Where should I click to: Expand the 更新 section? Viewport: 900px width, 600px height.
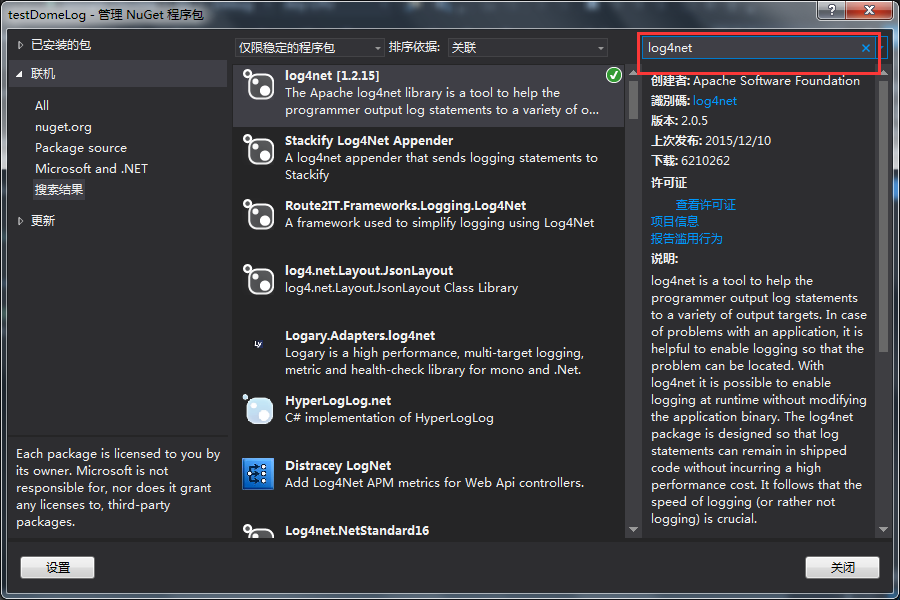(x=21, y=220)
